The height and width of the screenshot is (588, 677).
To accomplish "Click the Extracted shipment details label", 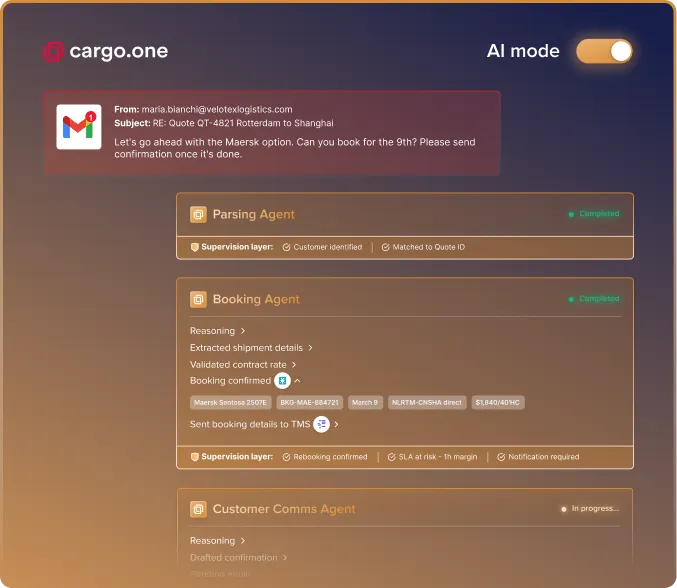I will coord(247,348).
